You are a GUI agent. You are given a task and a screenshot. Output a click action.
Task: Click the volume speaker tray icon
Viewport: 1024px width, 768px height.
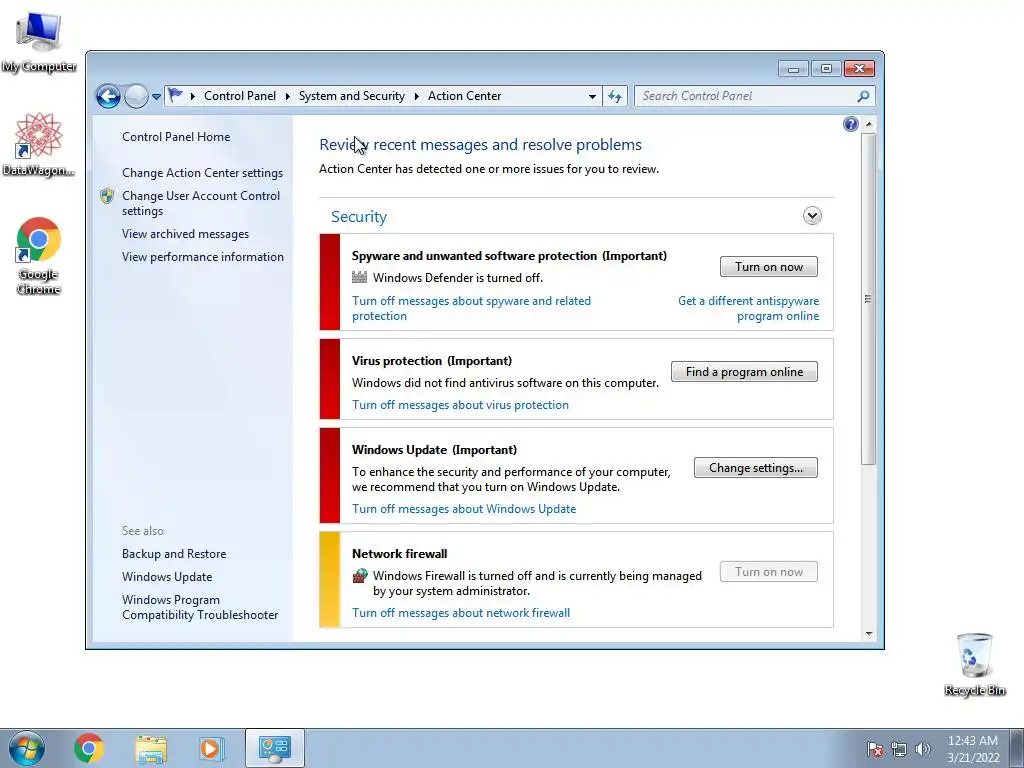click(x=922, y=749)
